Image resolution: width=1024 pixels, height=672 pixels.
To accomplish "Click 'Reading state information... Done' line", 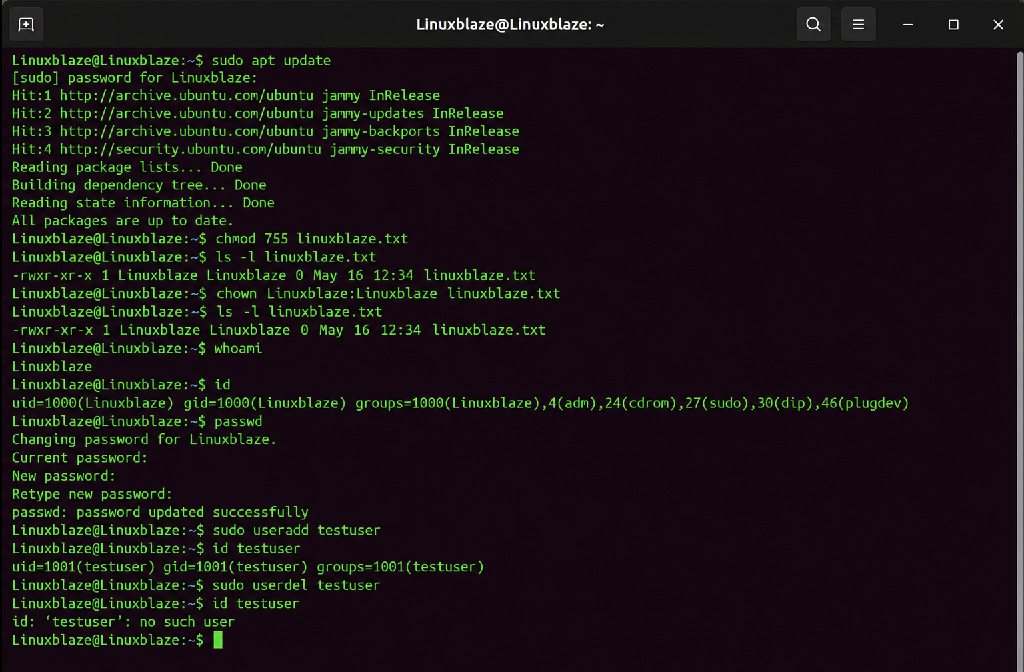I will [x=143, y=203].
